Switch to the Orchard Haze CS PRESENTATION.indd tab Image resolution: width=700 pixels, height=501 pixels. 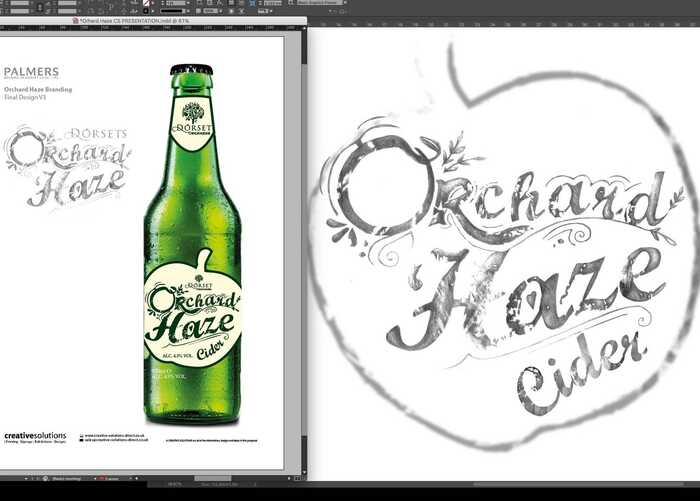[x=131, y=21]
